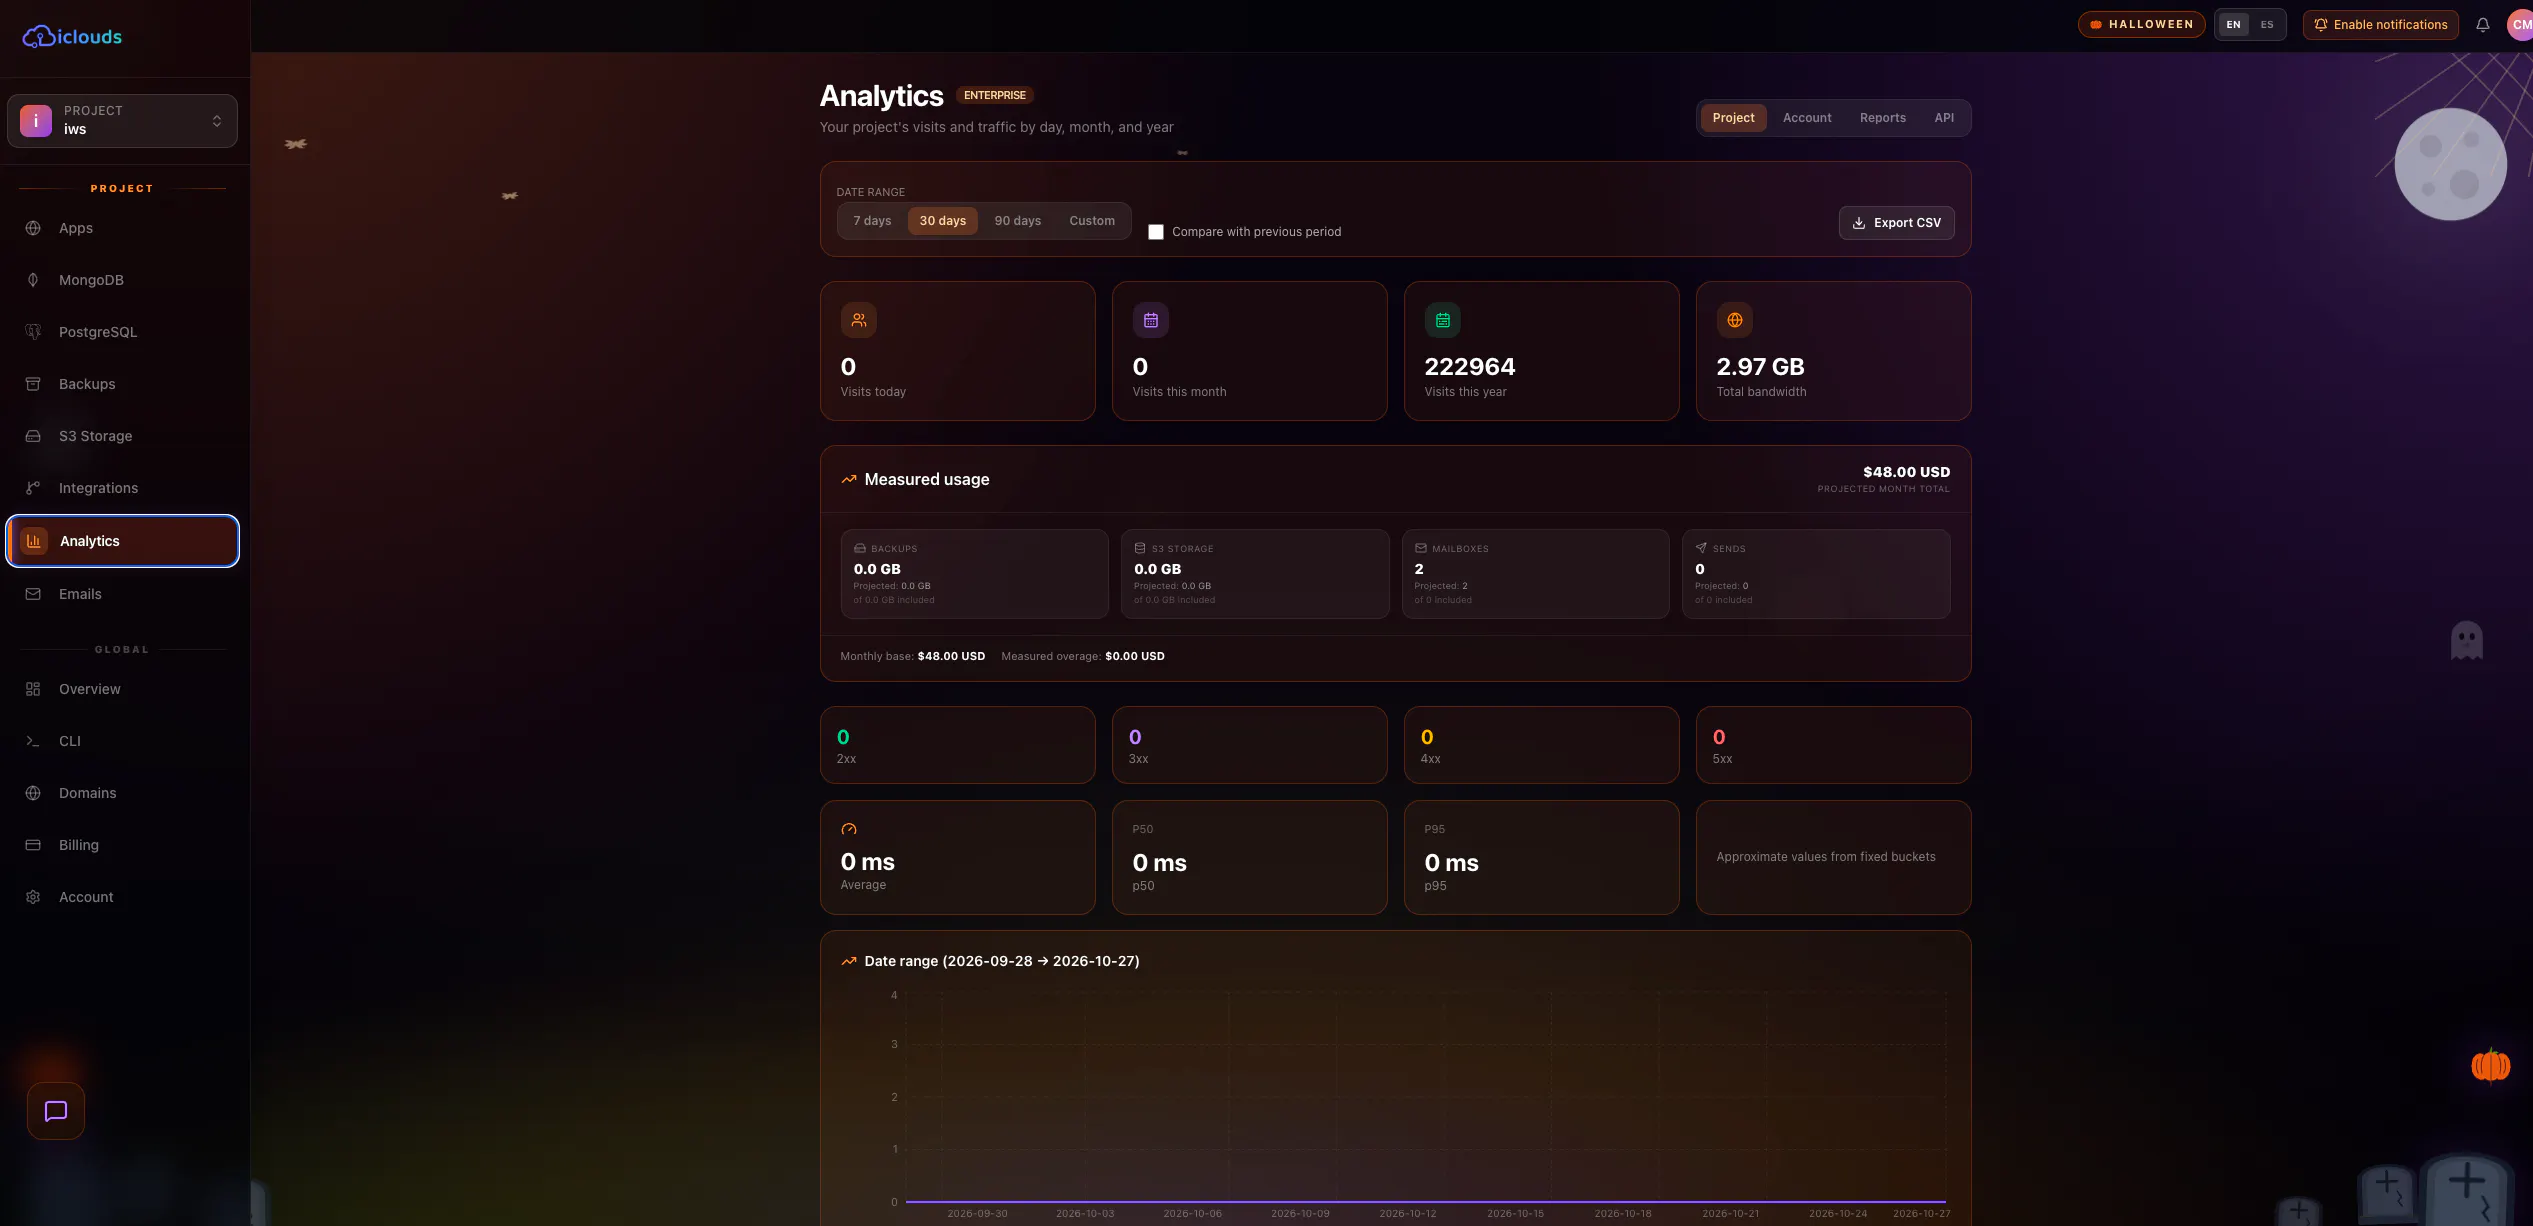Click the Halloween theme button
This screenshot has height=1226, width=2533.
[2141, 24]
